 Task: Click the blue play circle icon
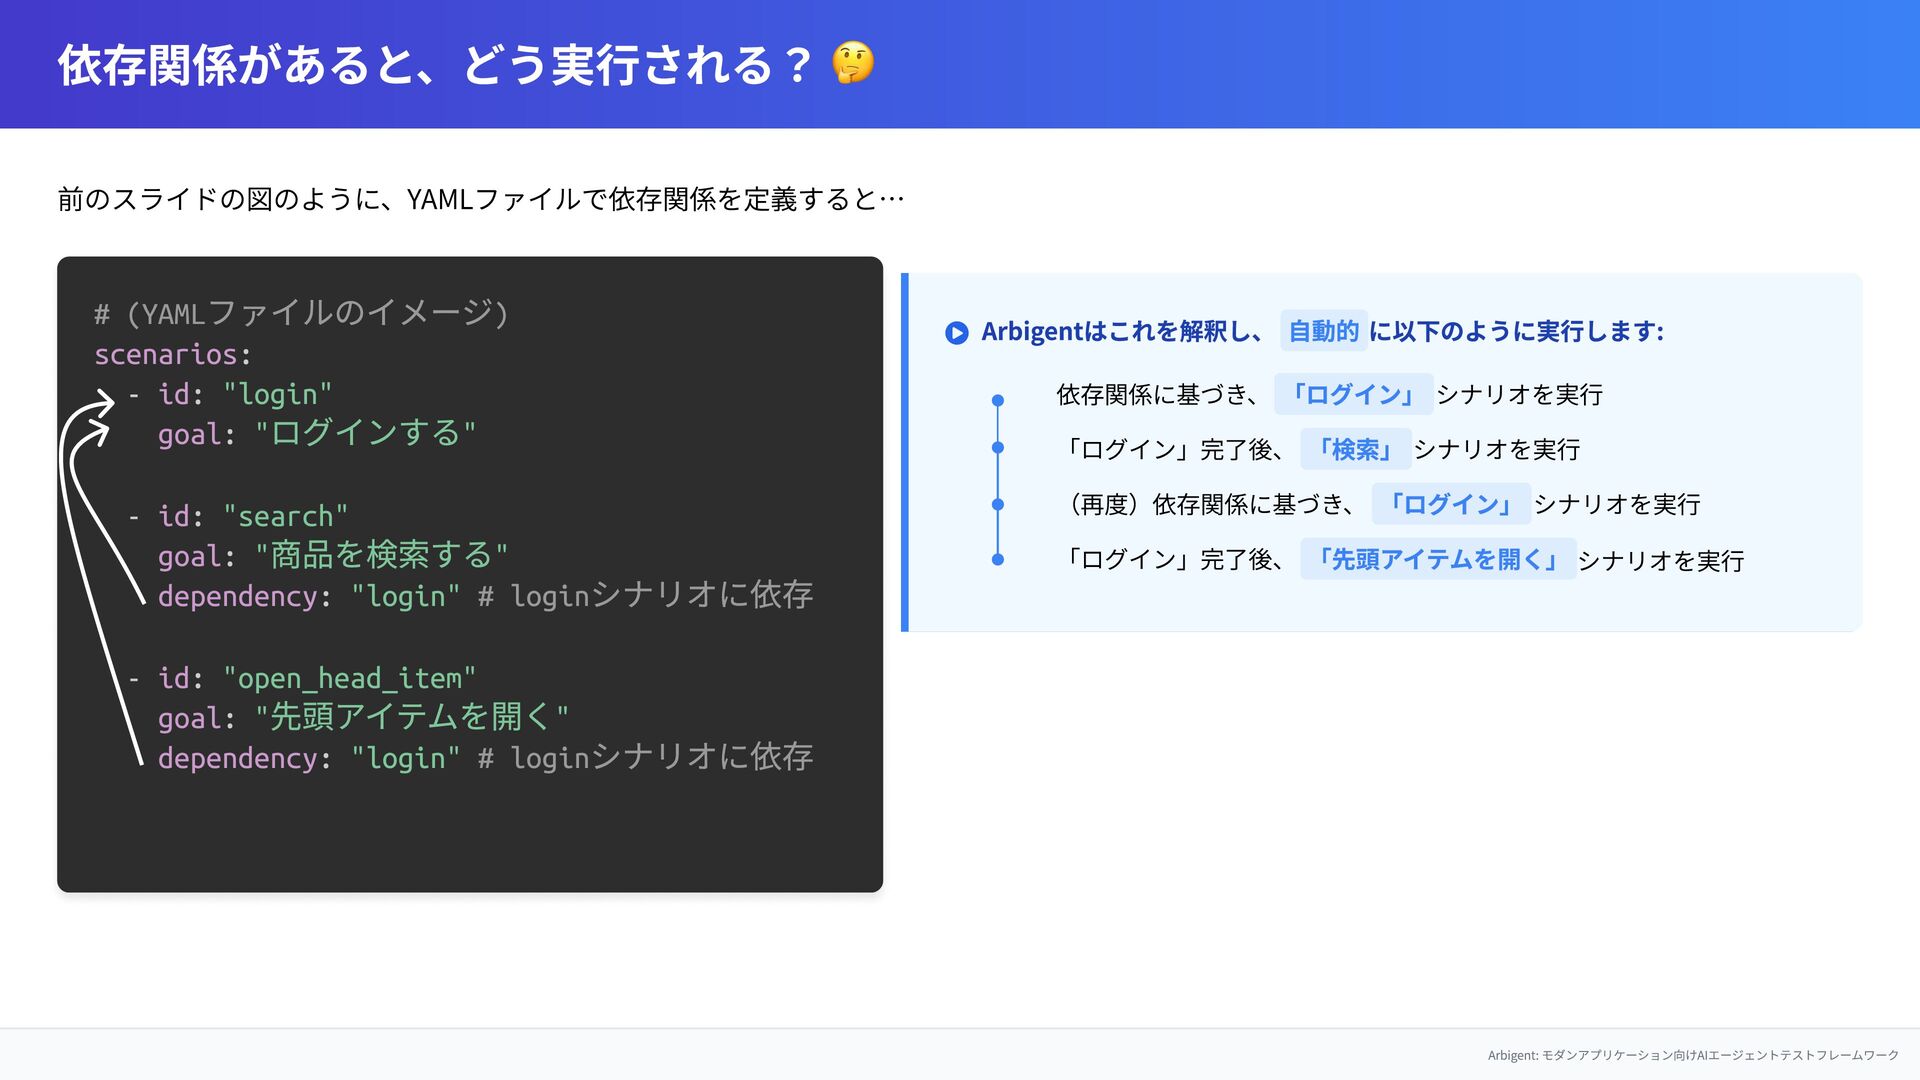[956, 332]
